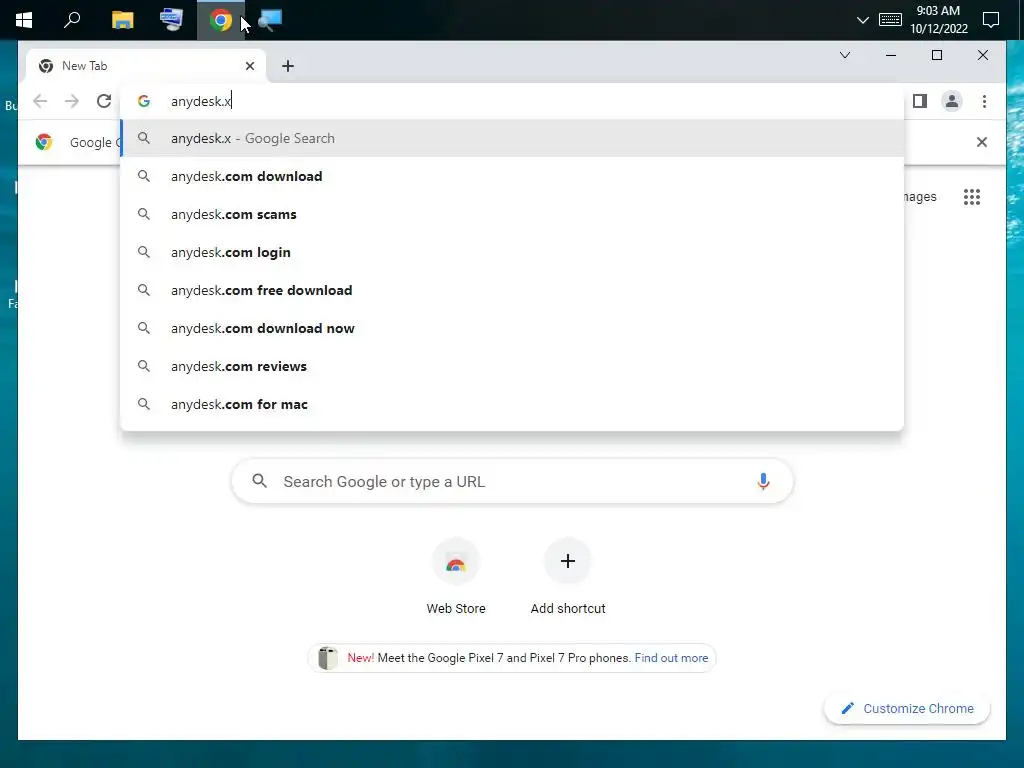This screenshot has width=1024, height=768.
Task: Open Chrome tab search chevron
Action: 844,55
